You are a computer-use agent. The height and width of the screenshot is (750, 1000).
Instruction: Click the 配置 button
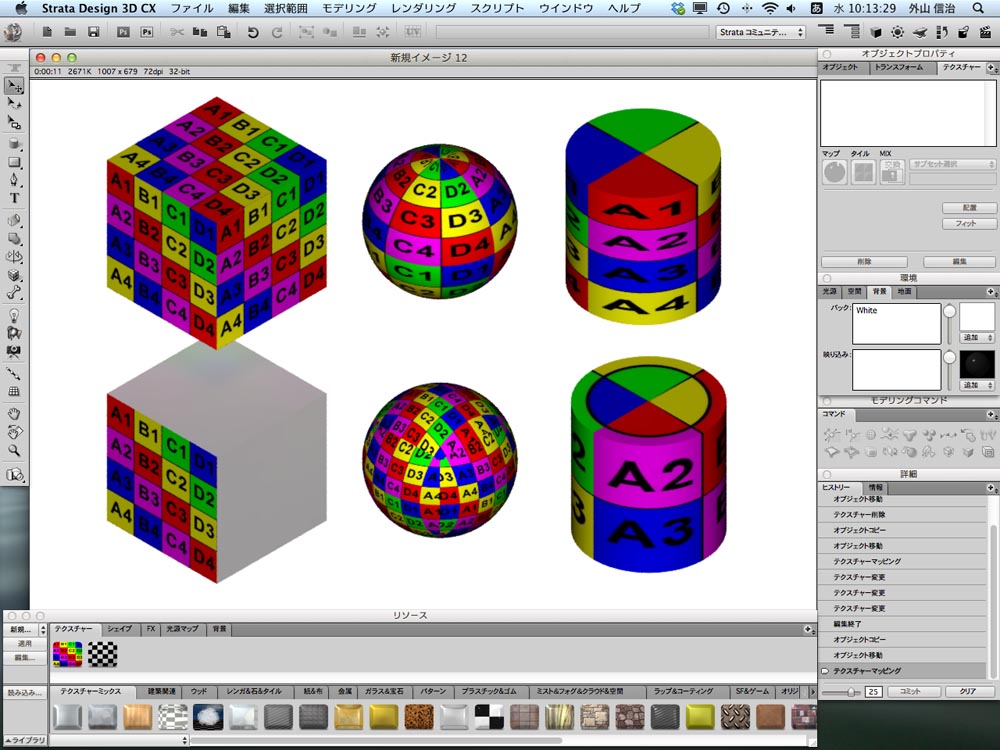pos(969,208)
